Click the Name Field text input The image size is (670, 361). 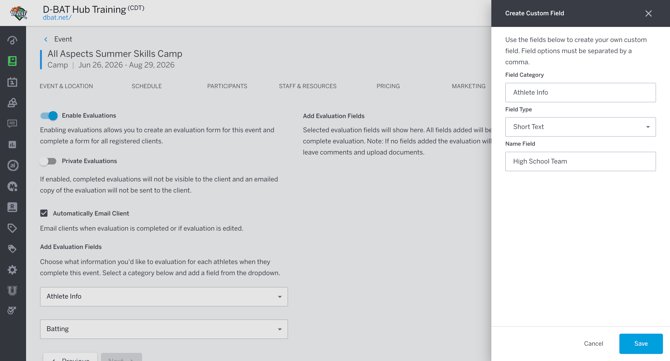(580, 161)
